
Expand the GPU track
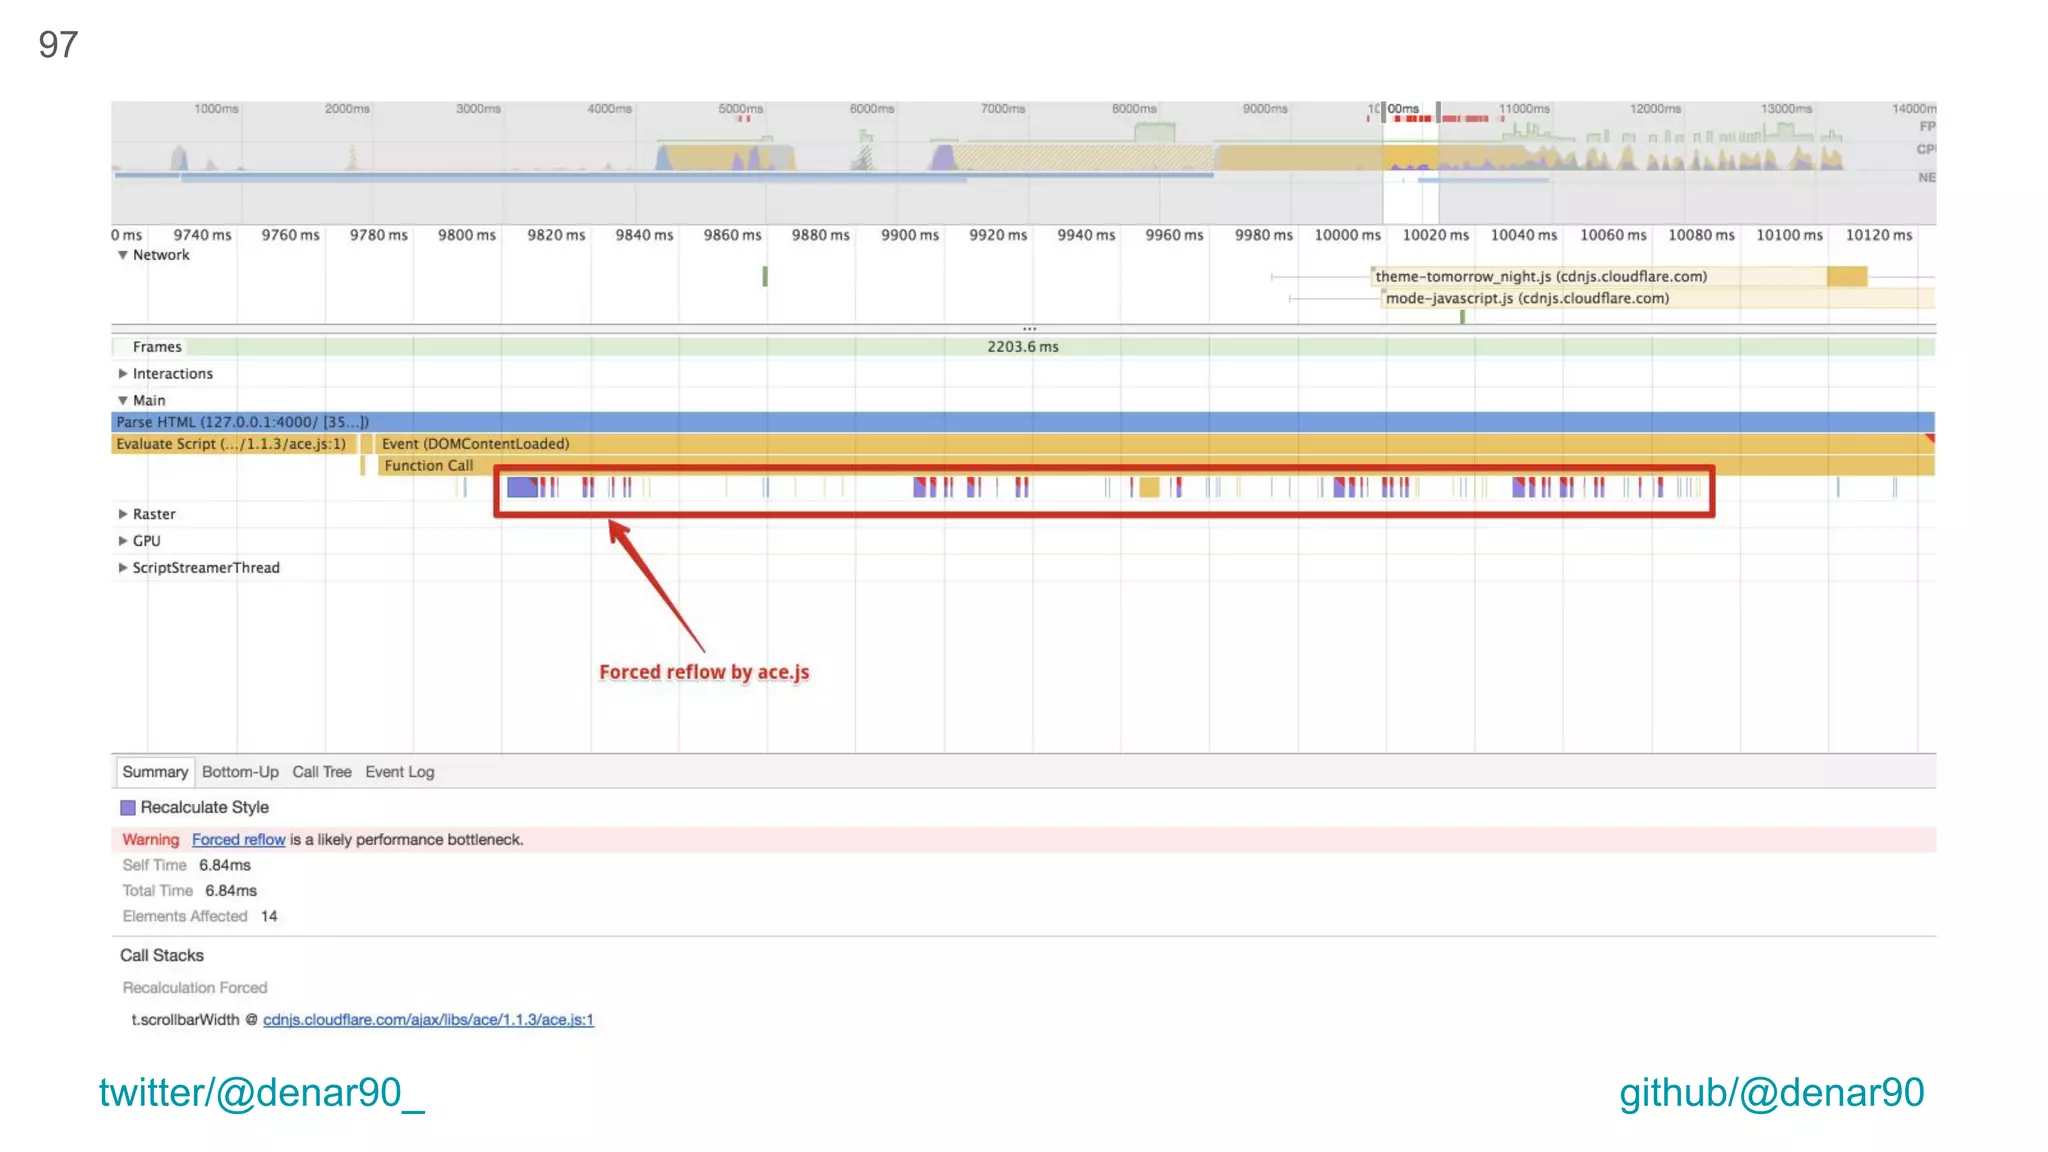(x=122, y=541)
